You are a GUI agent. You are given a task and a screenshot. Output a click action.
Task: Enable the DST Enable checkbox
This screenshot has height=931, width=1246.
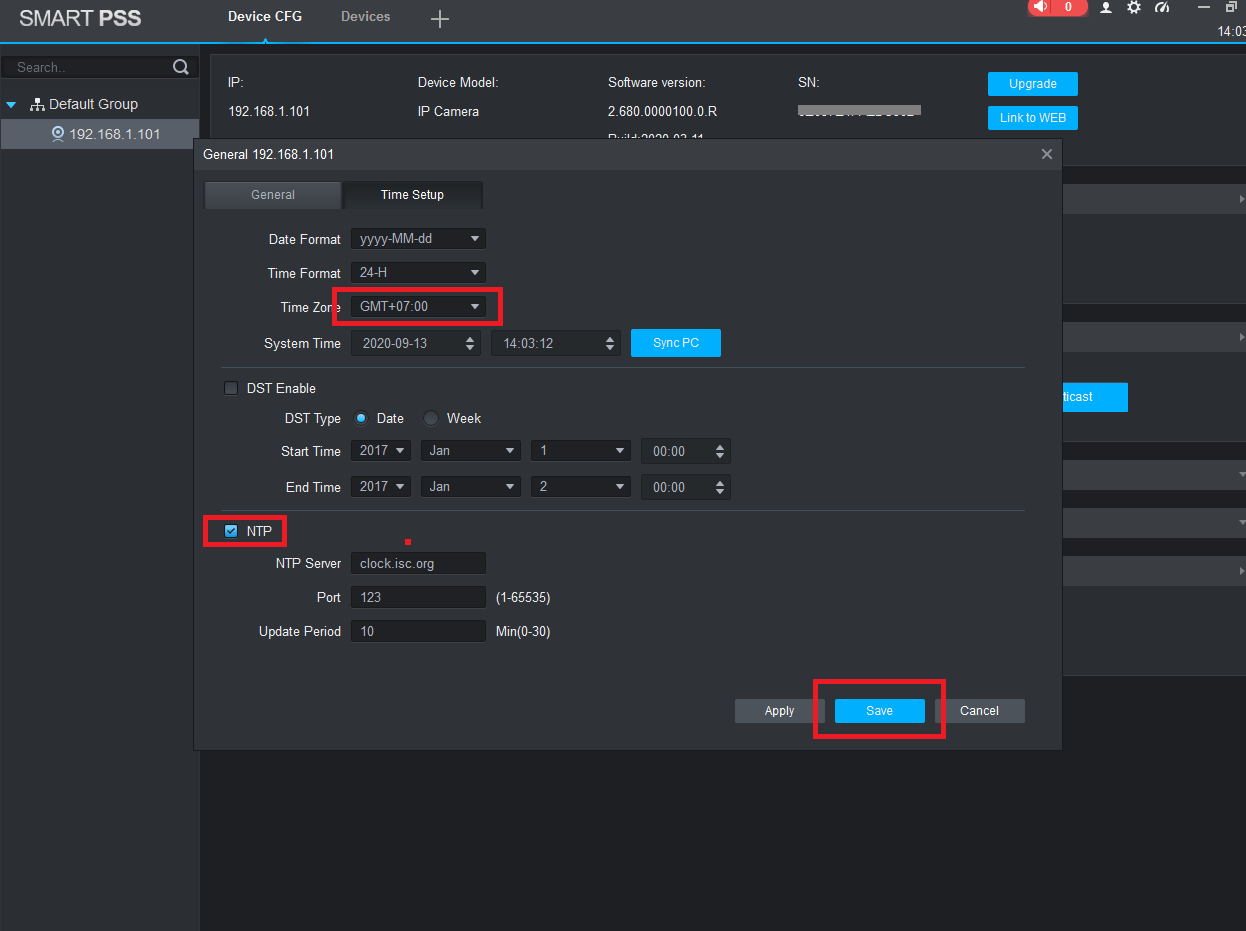click(231, 388)
